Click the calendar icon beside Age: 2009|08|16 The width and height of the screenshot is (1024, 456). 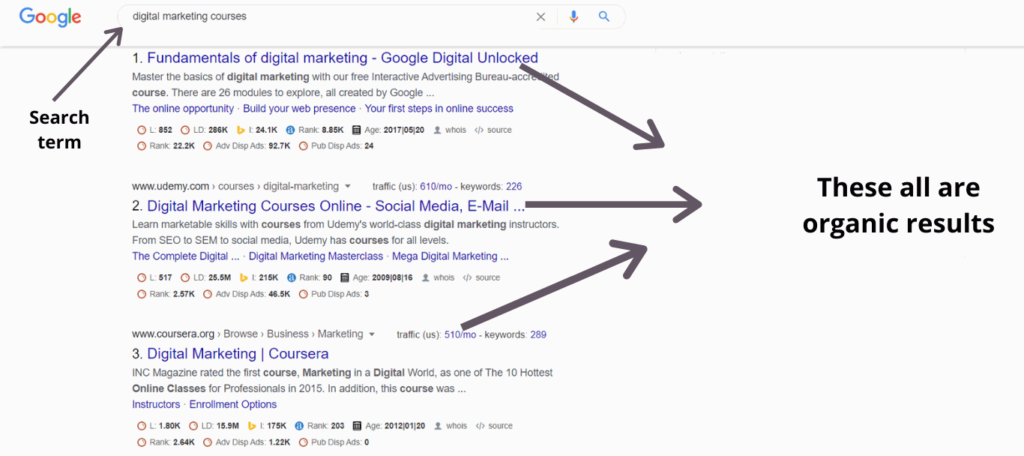point(346,278)
